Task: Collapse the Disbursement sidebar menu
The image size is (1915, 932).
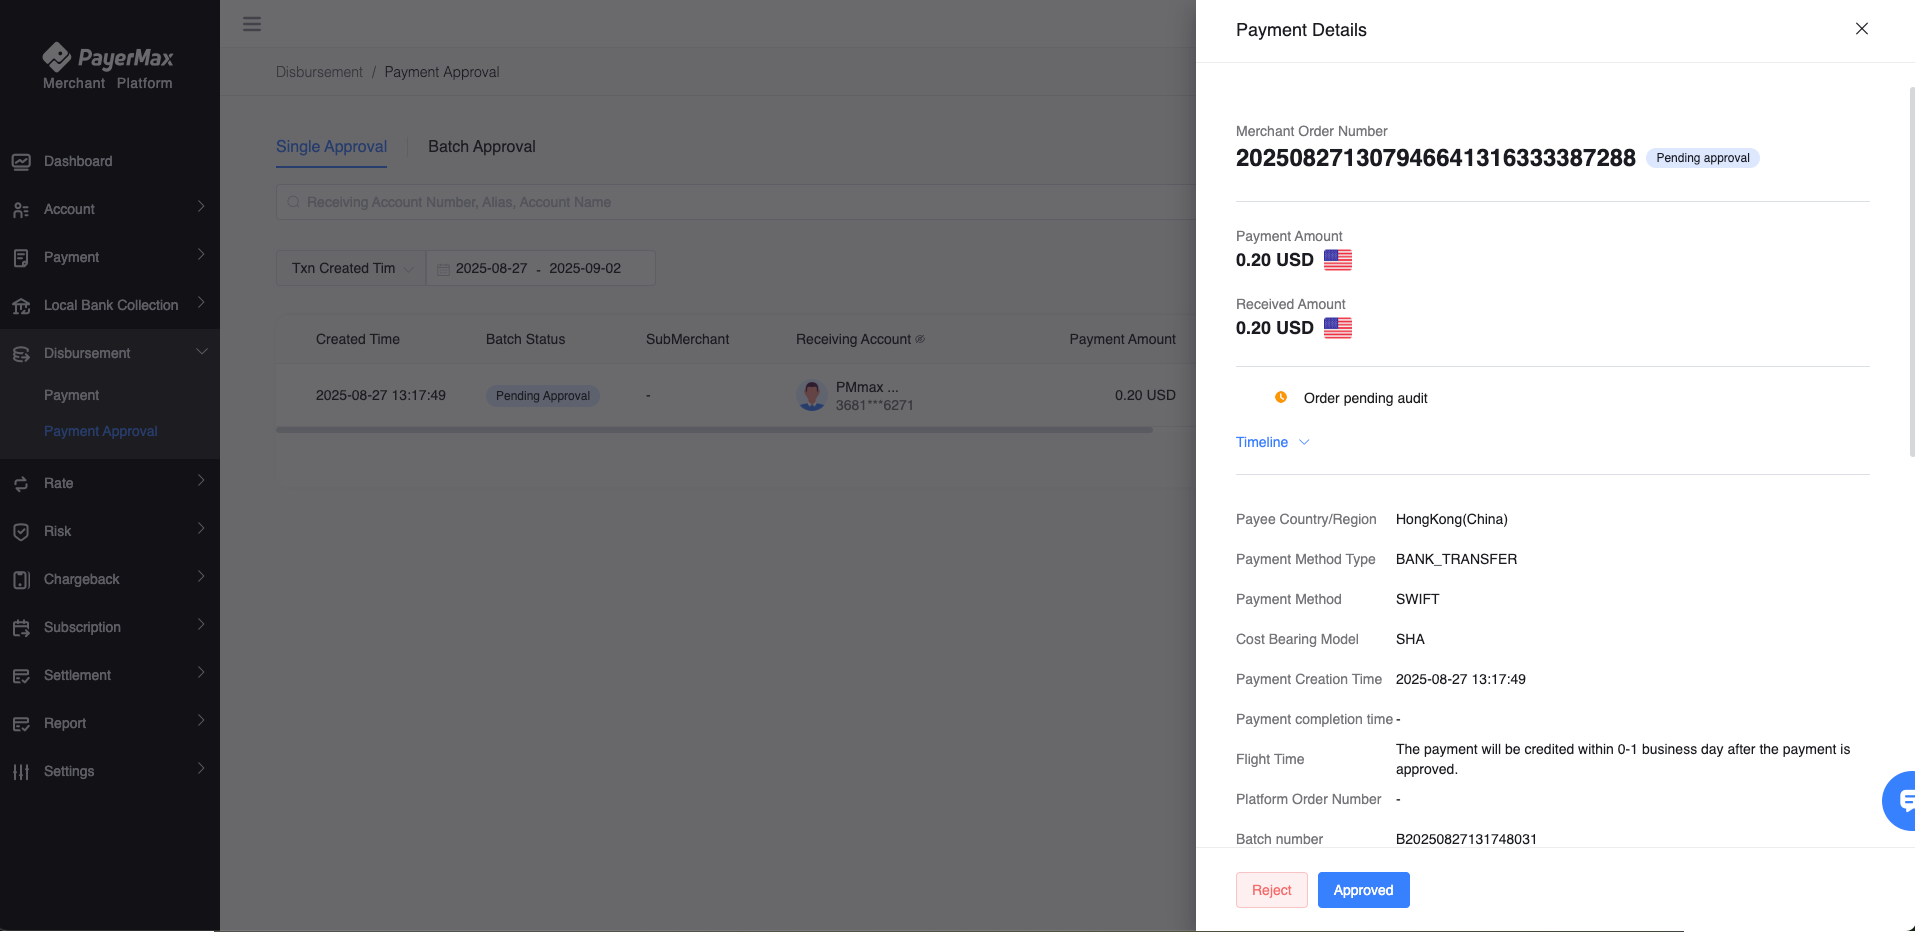Action: (x=110, y=353)
